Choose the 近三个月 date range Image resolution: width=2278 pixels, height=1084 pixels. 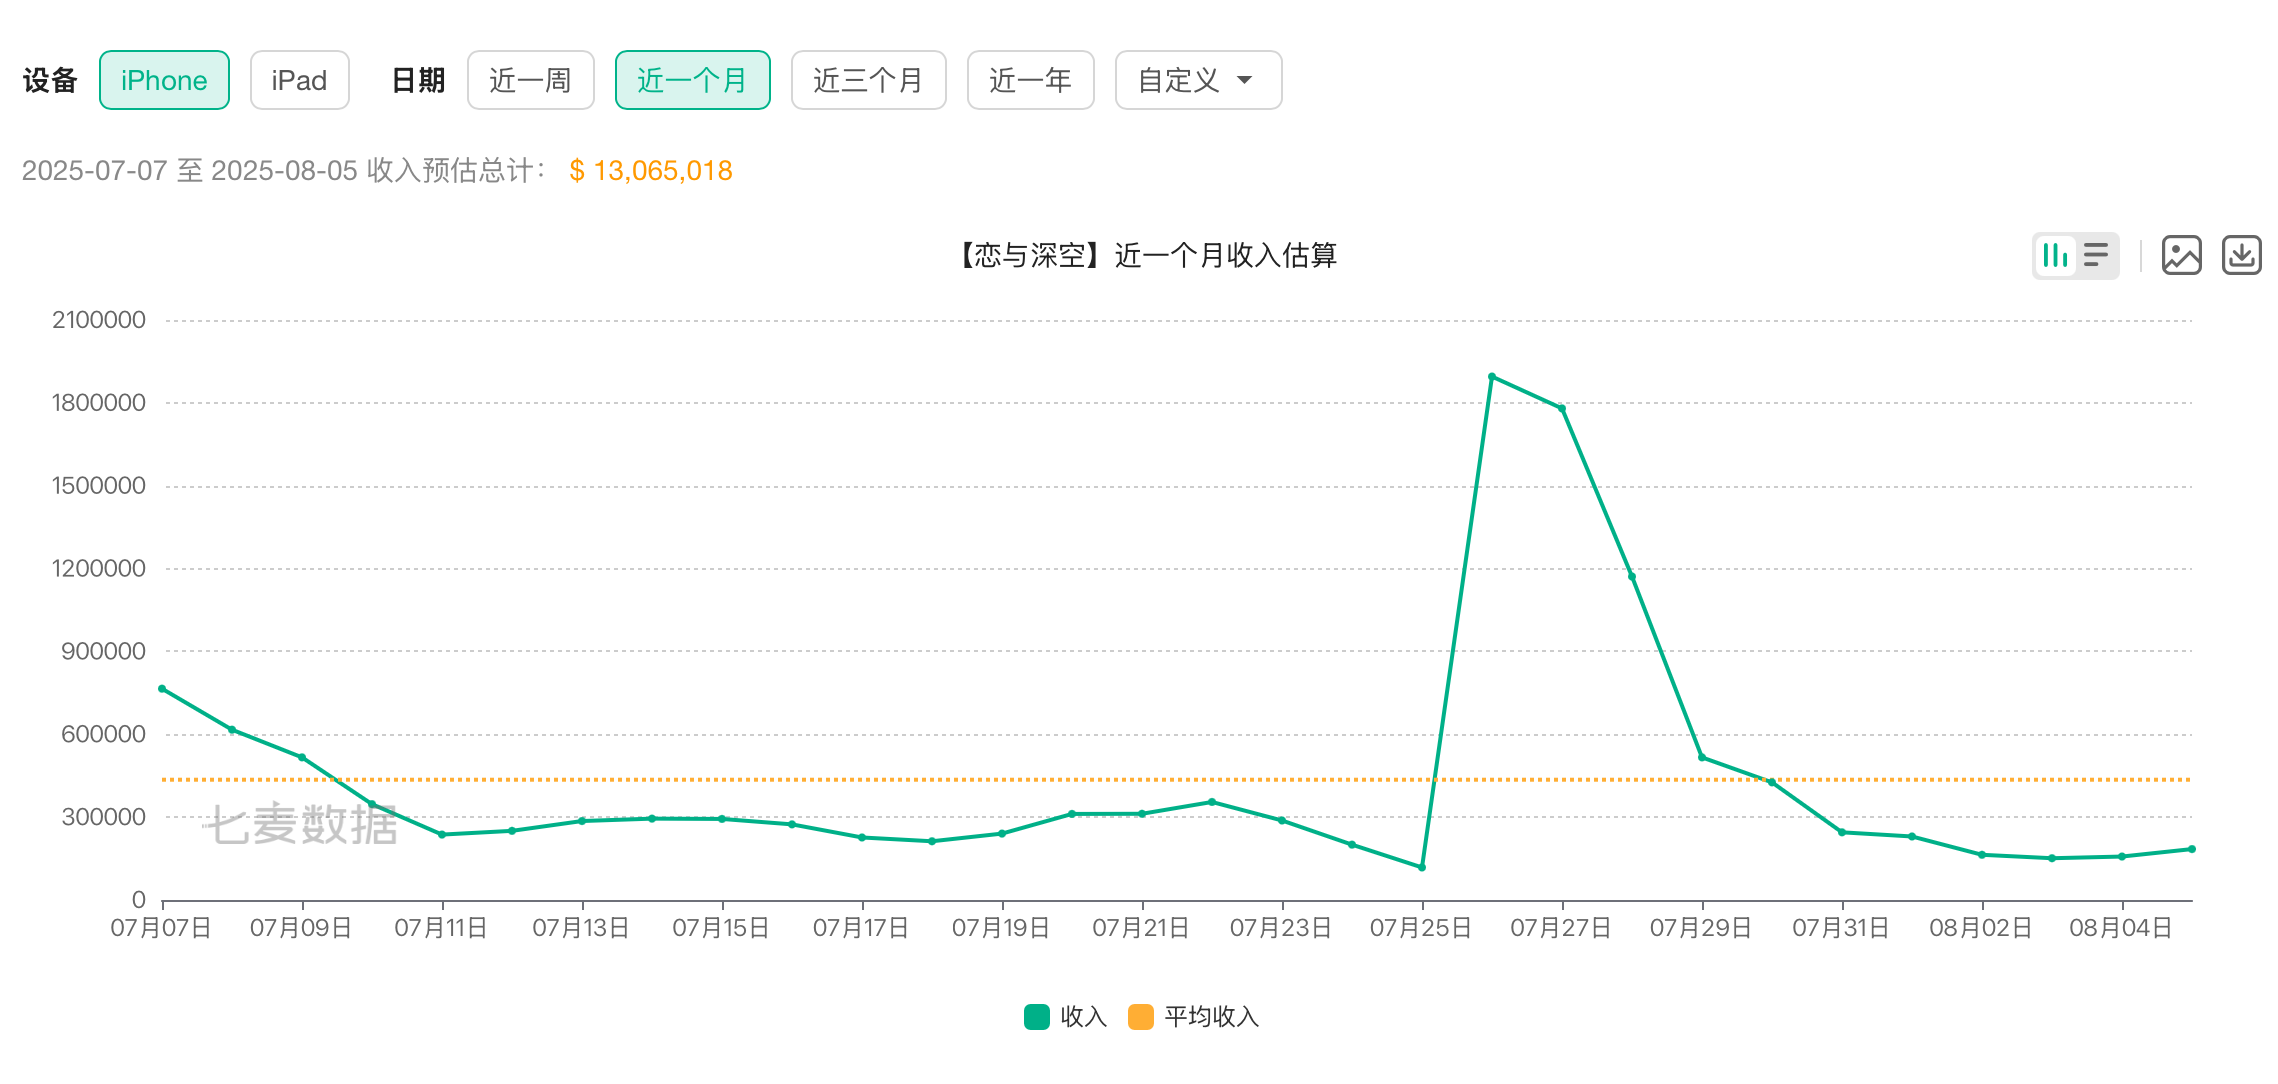pos(868,80)
